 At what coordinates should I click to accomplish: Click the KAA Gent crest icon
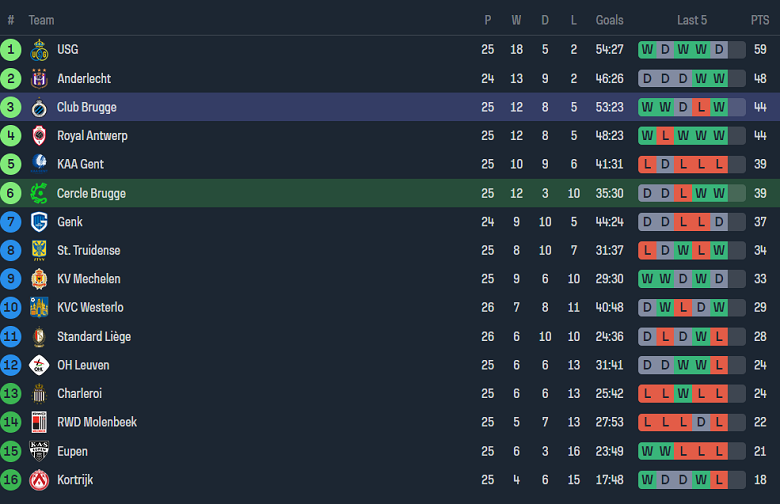pos(39,165)
